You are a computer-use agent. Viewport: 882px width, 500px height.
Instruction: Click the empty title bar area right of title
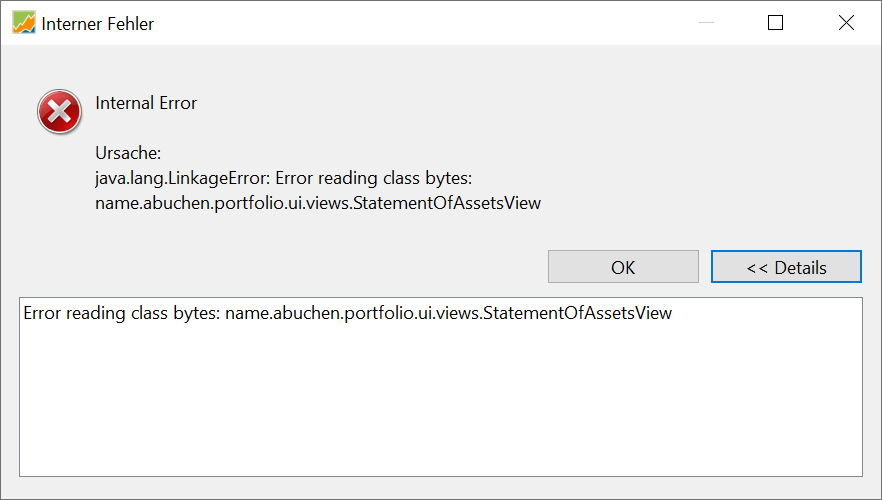click(x=400, y=23)
